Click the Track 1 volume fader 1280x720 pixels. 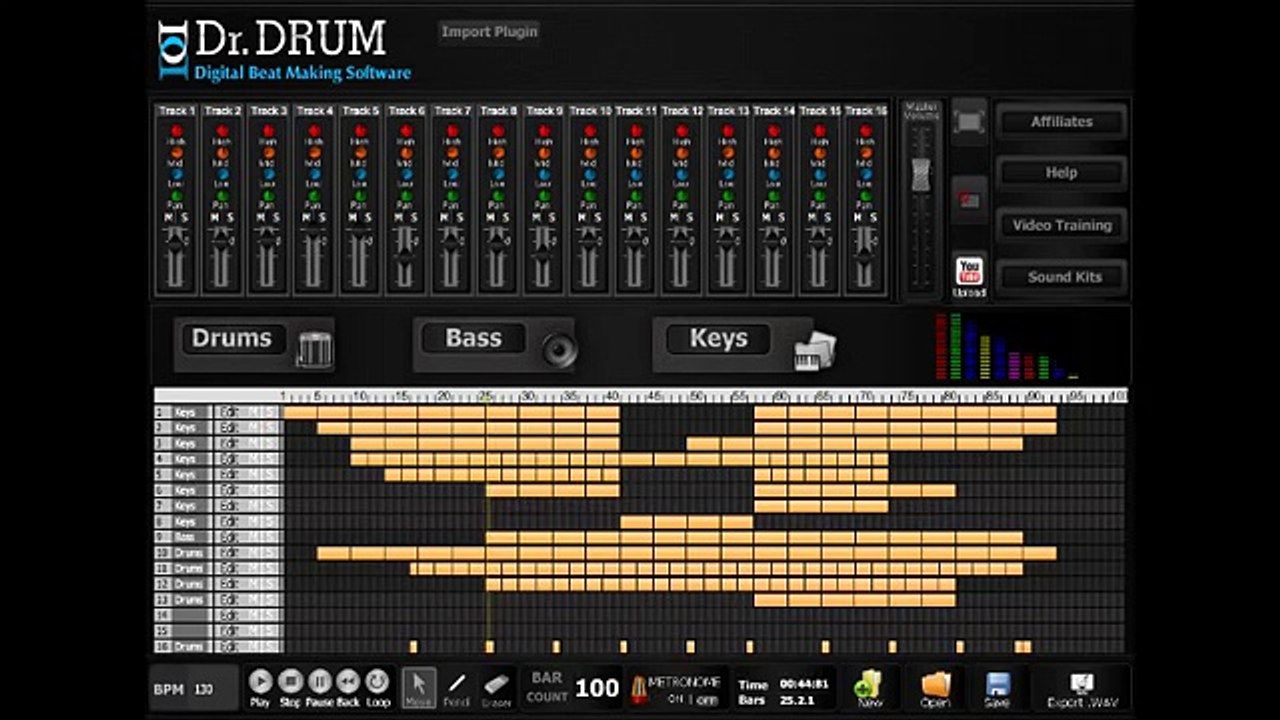tap(175, 243)
